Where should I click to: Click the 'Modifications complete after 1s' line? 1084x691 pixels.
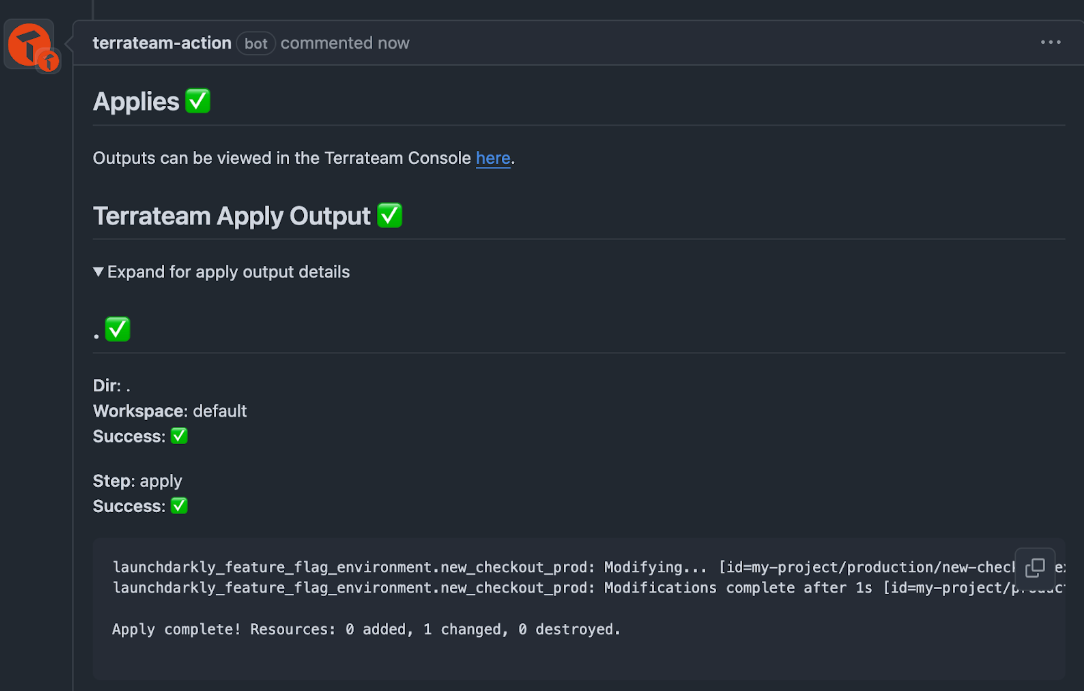tap(588, 588)
